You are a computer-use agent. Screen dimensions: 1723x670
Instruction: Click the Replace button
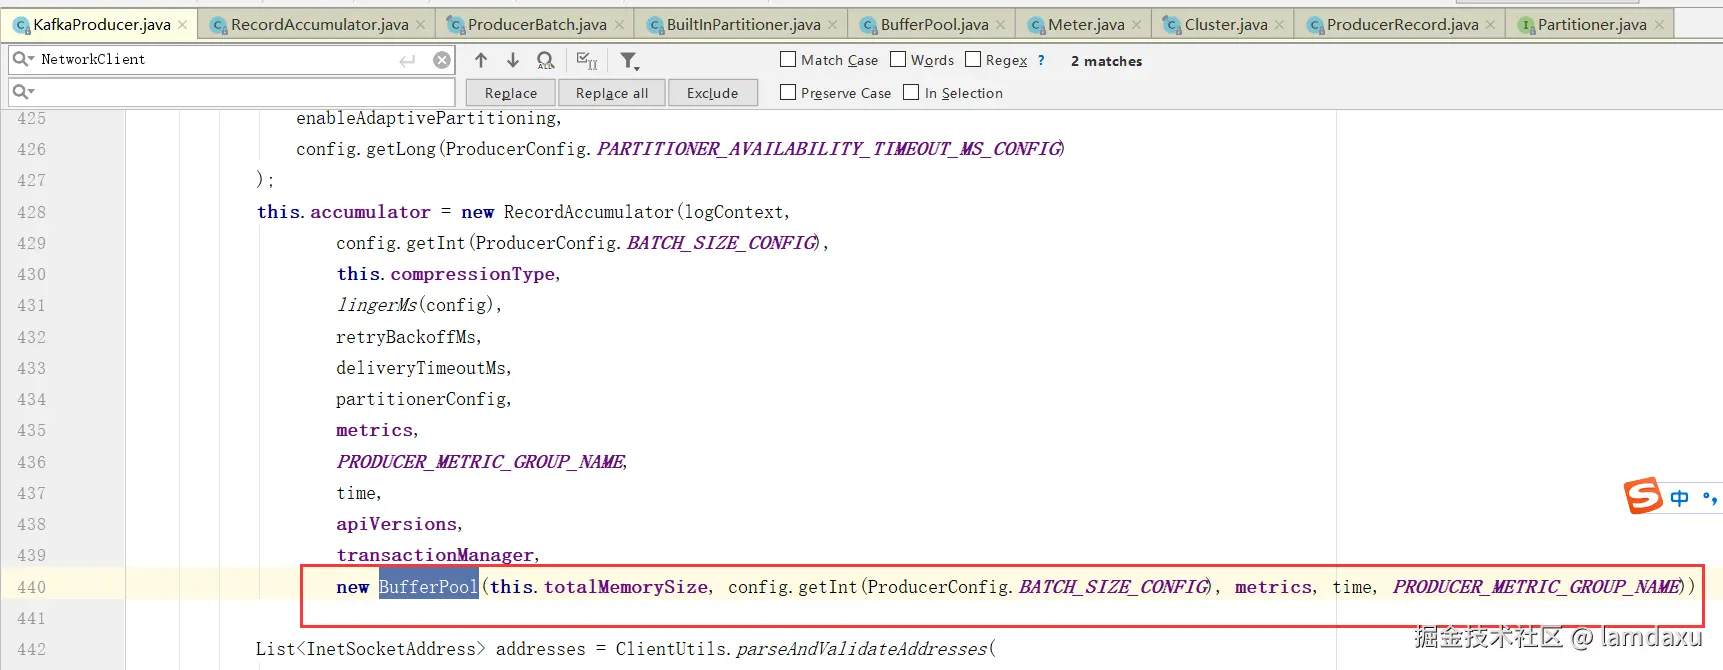click(511, 93)
